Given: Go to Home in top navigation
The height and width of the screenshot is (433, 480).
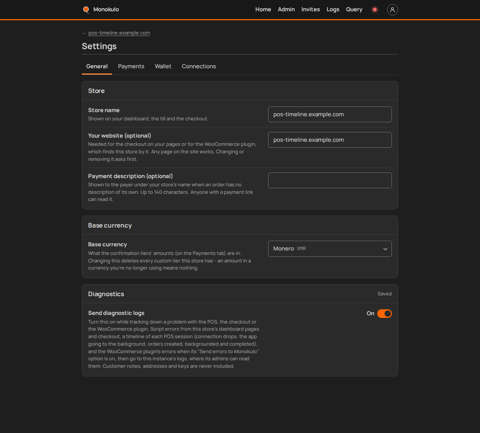Looking at the screenshot, I should [263, 10].
